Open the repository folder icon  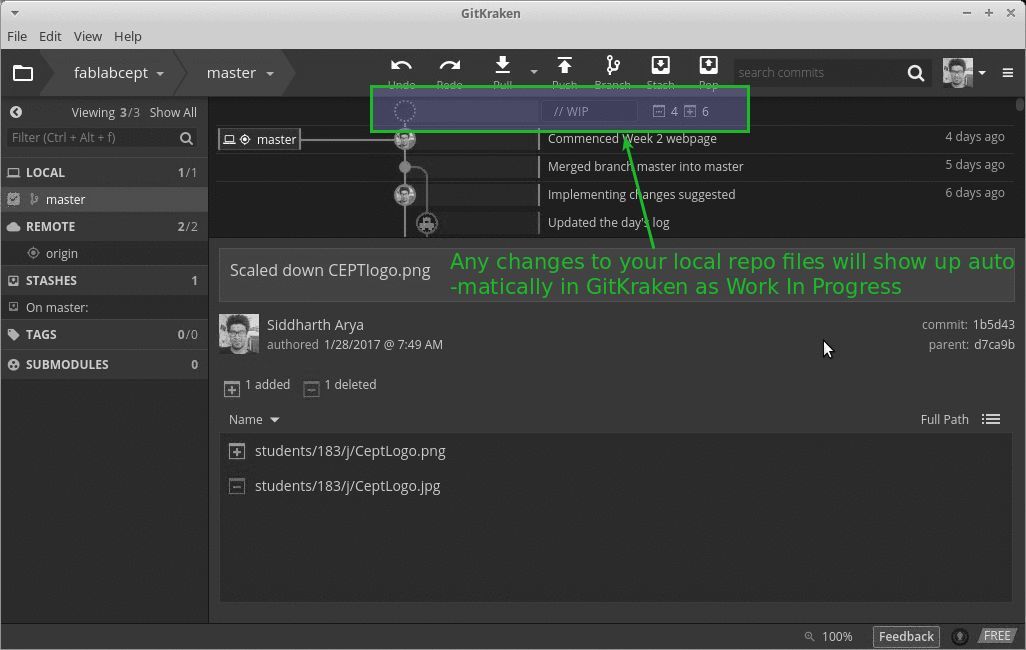click(23, 73)
